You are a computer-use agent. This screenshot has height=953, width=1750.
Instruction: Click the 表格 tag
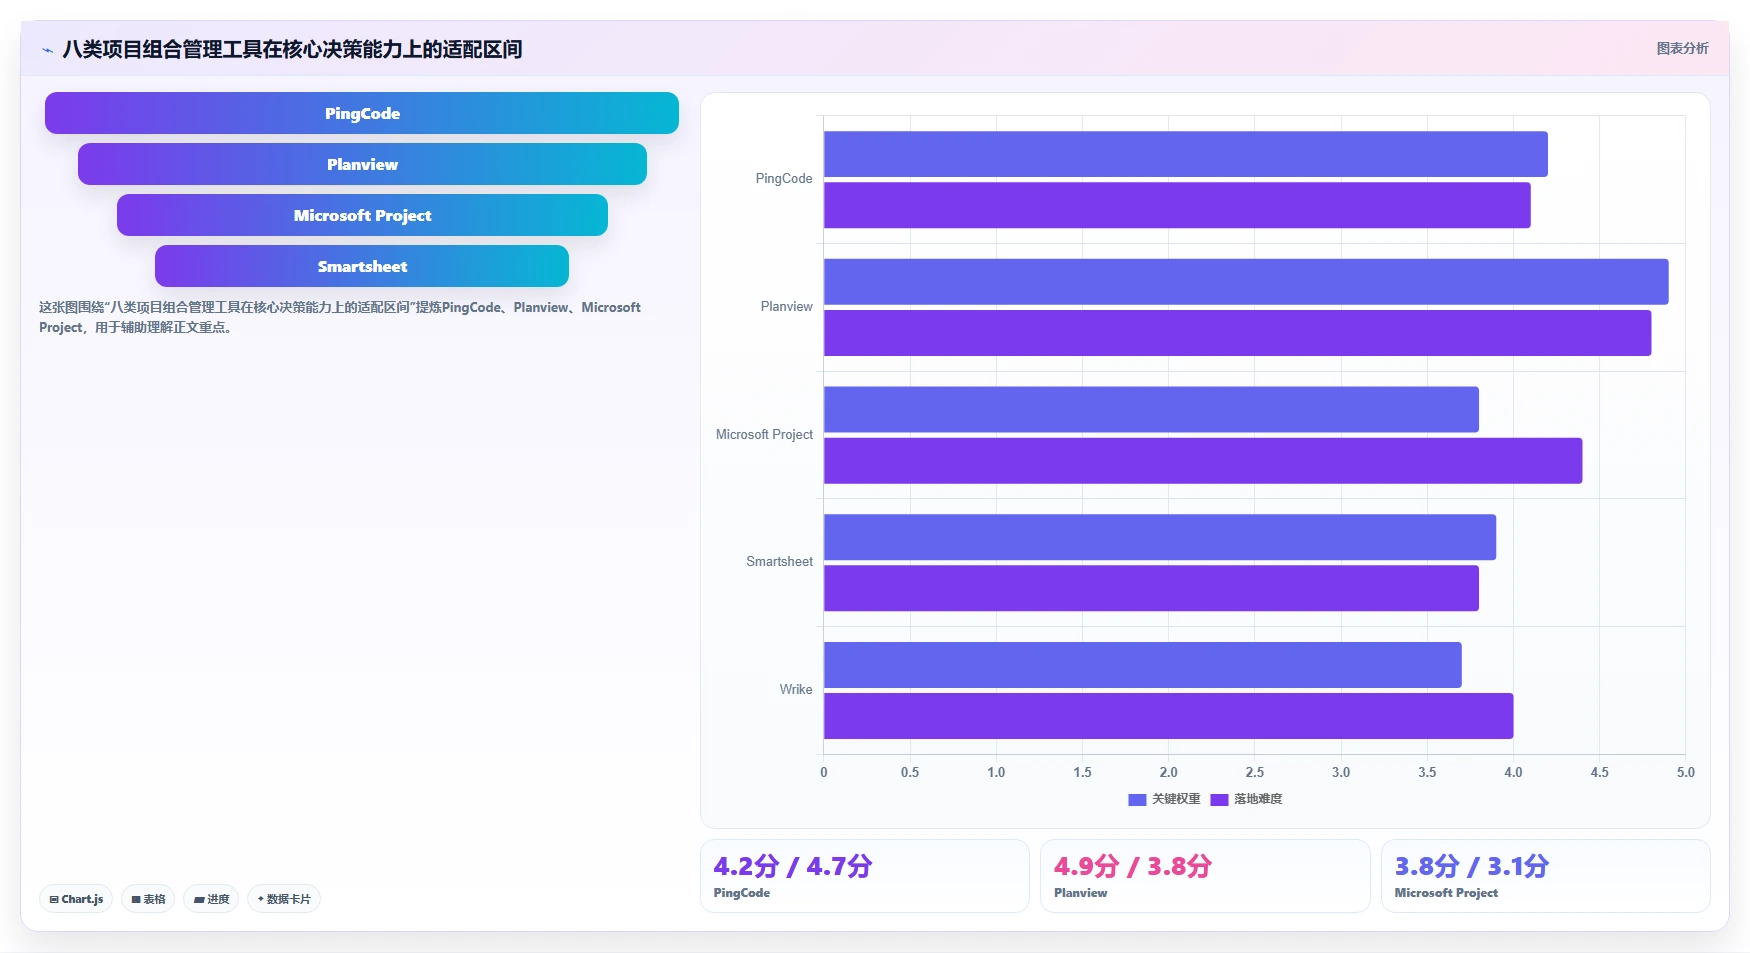[x=148, y=899]
